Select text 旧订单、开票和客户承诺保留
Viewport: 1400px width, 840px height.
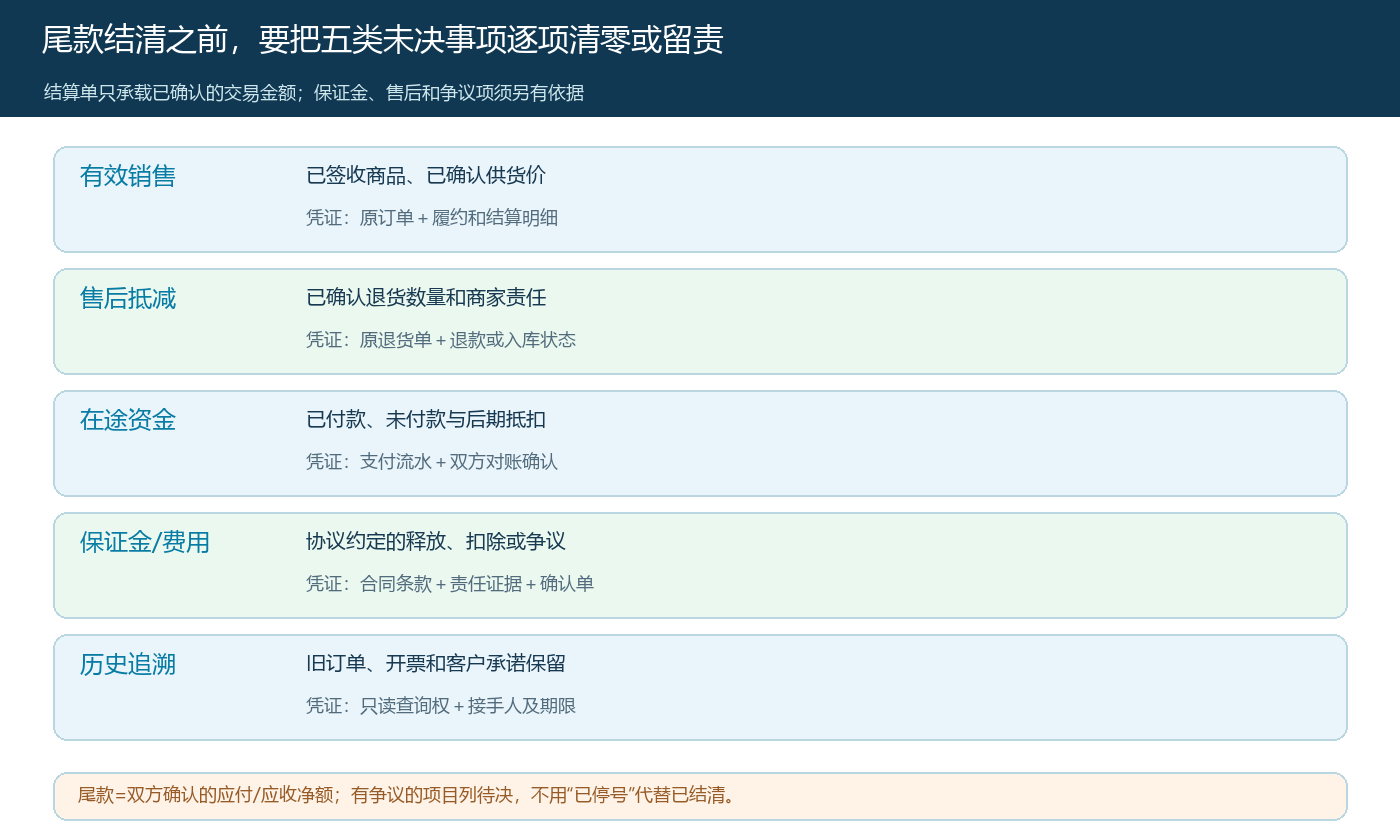click(x=436, y=663)
